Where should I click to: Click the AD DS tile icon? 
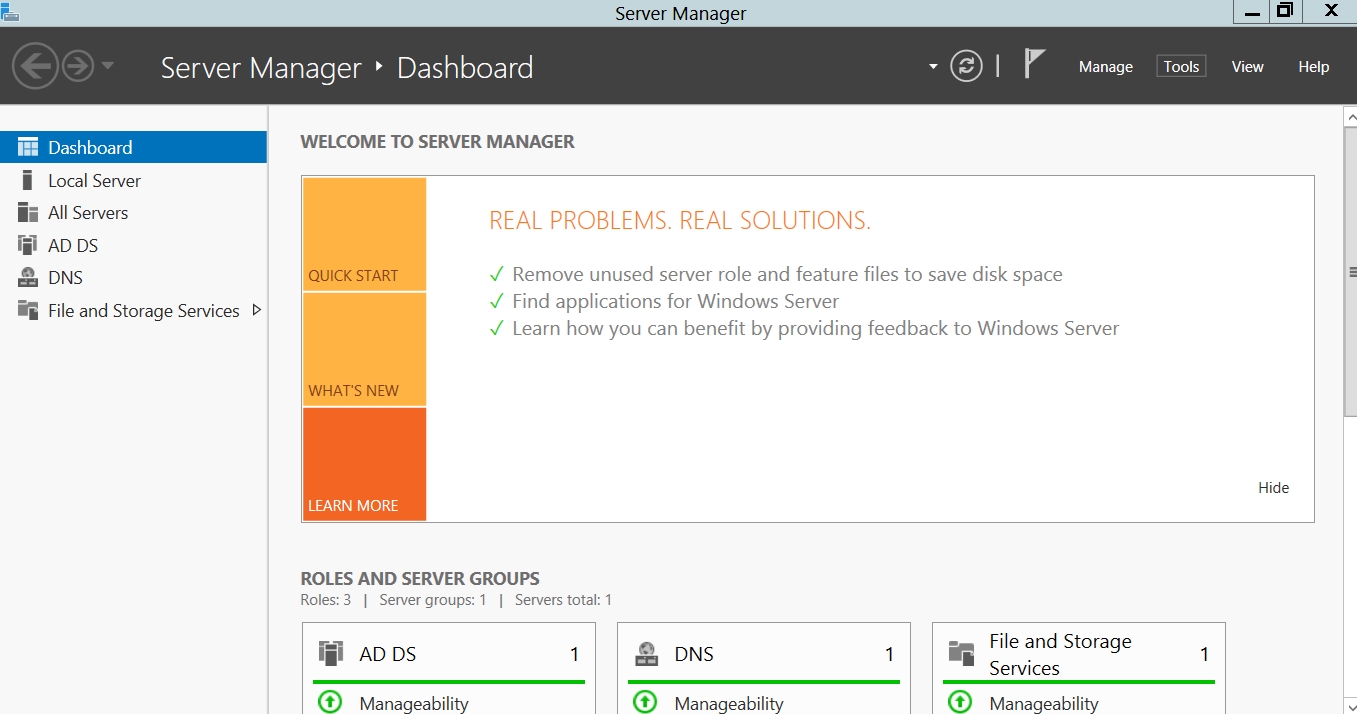[x=331, y=654]
